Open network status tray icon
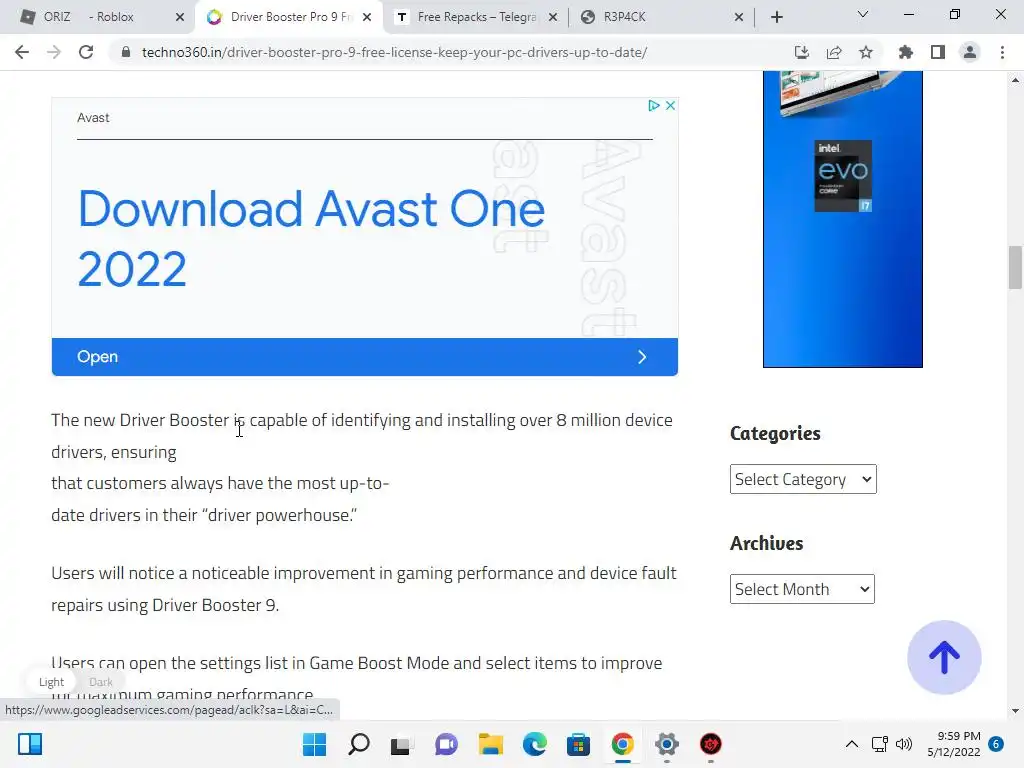 880,744
